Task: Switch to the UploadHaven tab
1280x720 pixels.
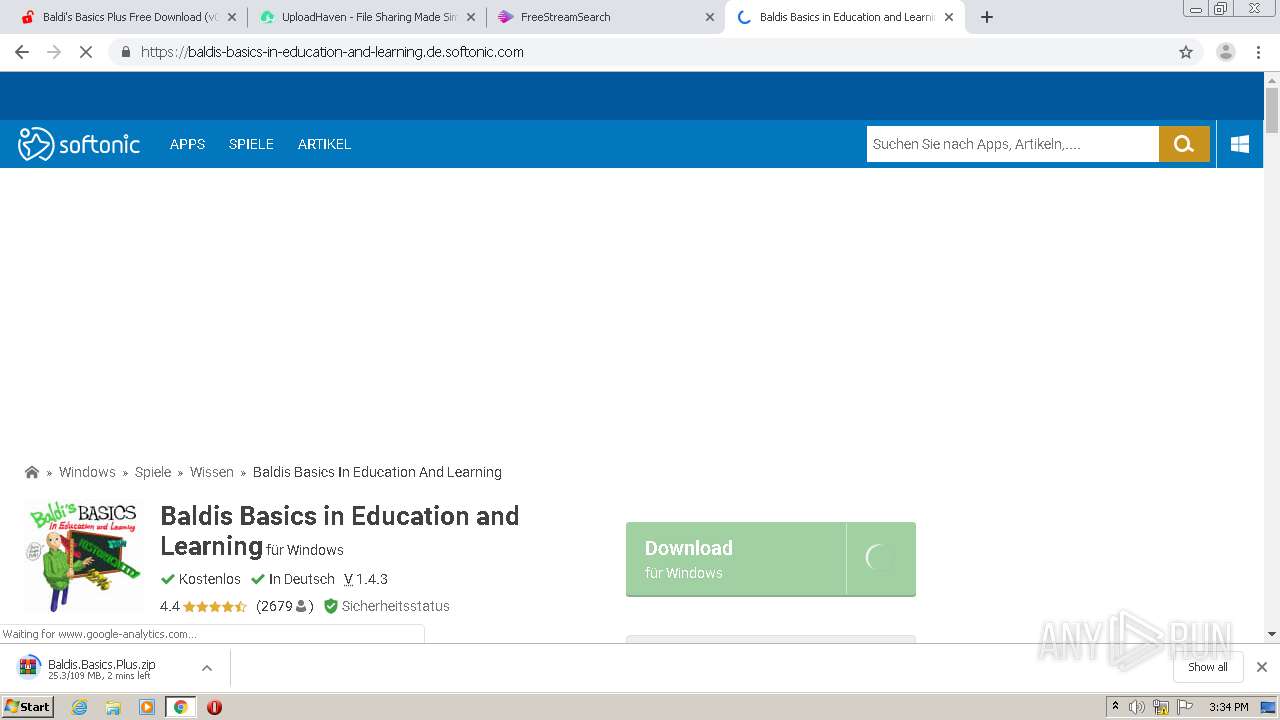Action: tap(365, 17)
